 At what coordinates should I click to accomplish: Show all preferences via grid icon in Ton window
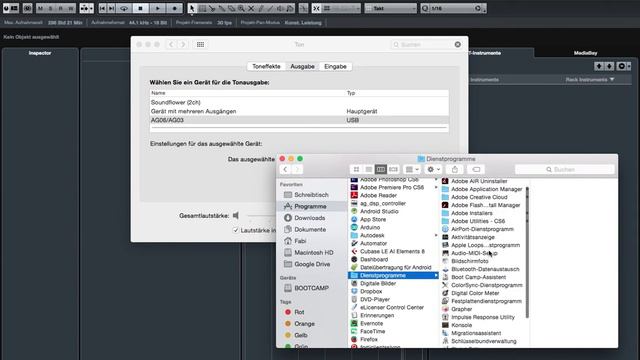(200, 44)
